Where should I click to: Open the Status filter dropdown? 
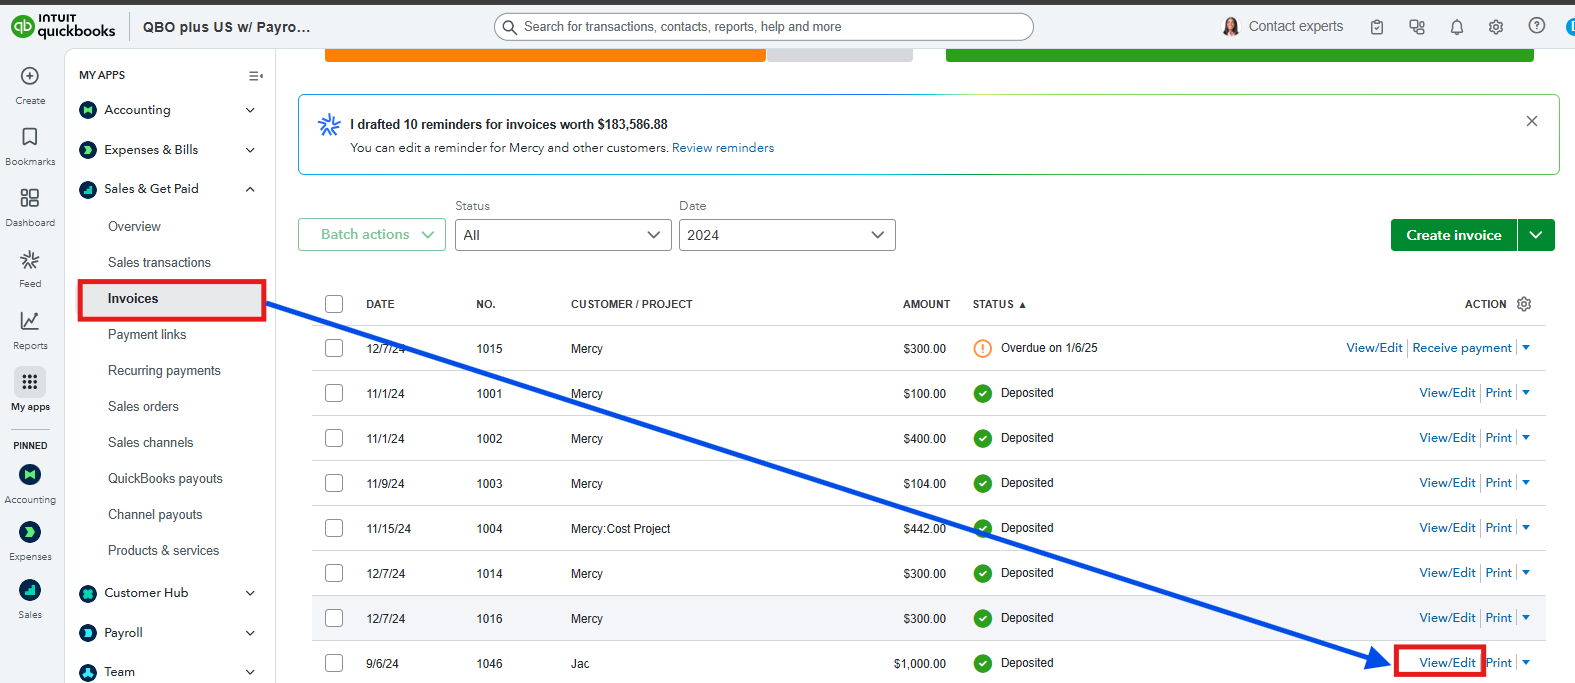click(563, 235)
